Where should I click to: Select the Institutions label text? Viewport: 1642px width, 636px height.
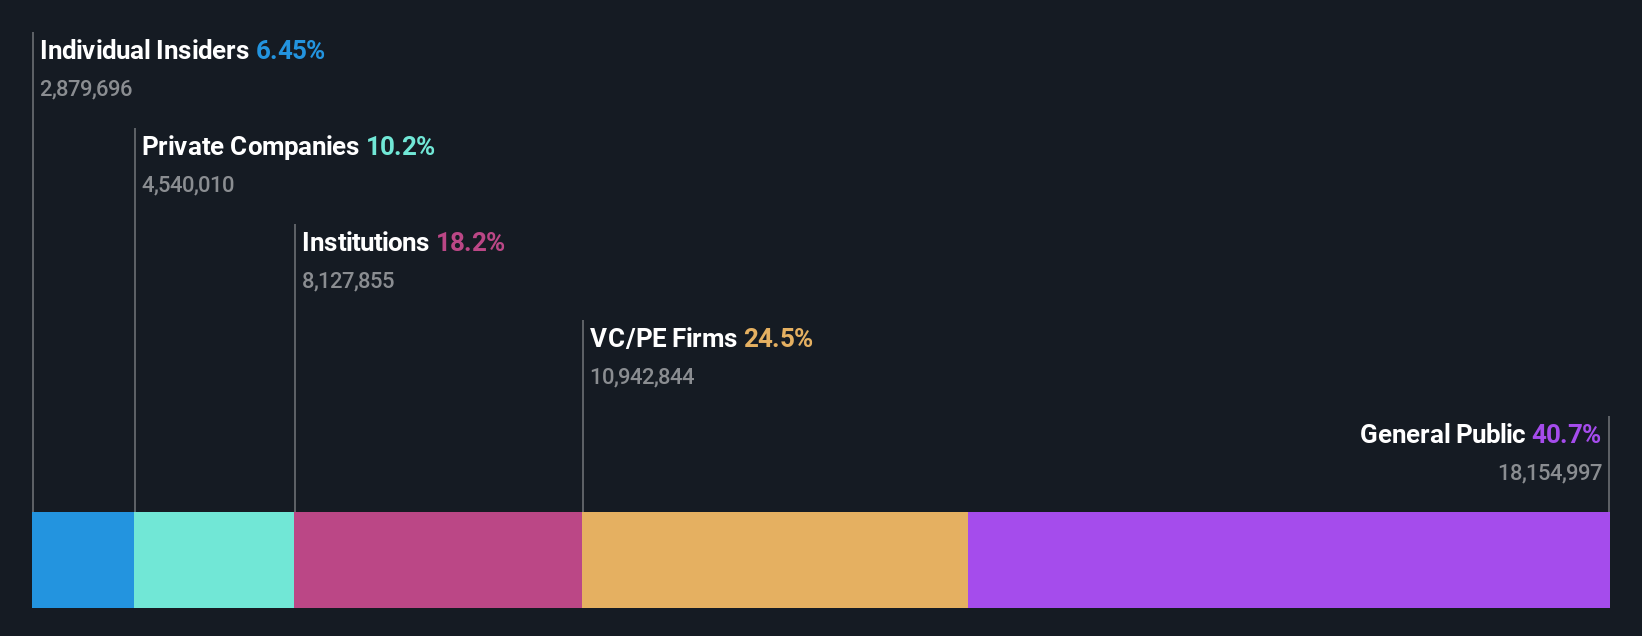tap(365, 242)
